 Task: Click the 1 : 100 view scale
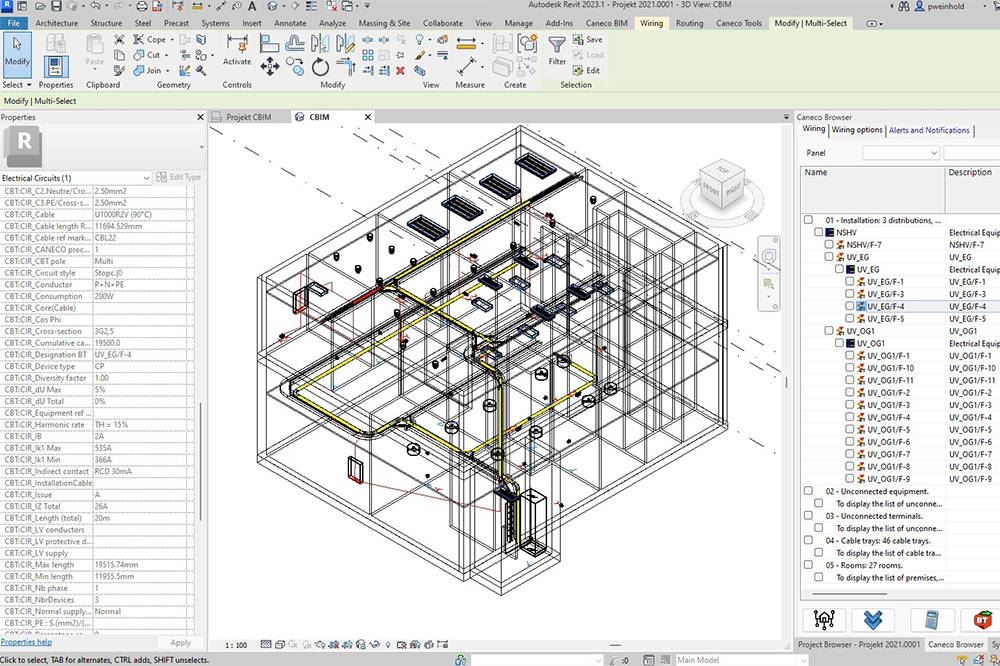pyautogui.click(x=236, y=645)
